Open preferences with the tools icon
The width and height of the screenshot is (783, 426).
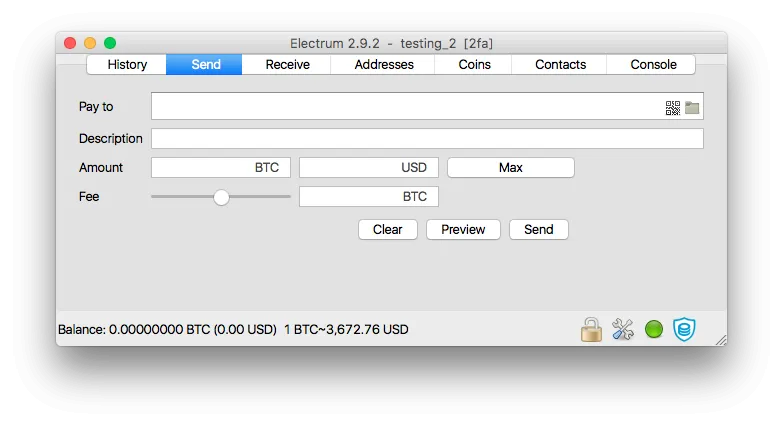point(623,330)
